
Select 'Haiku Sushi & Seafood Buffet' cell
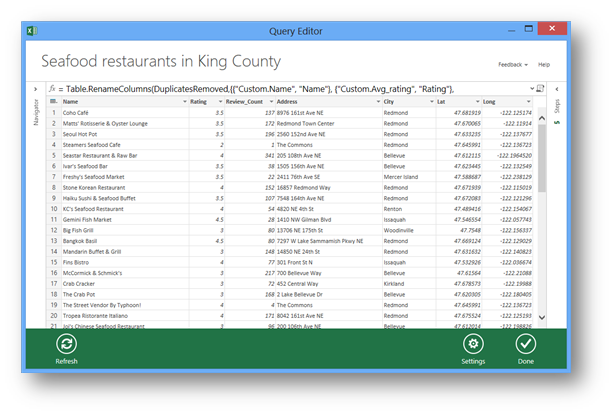125,199
